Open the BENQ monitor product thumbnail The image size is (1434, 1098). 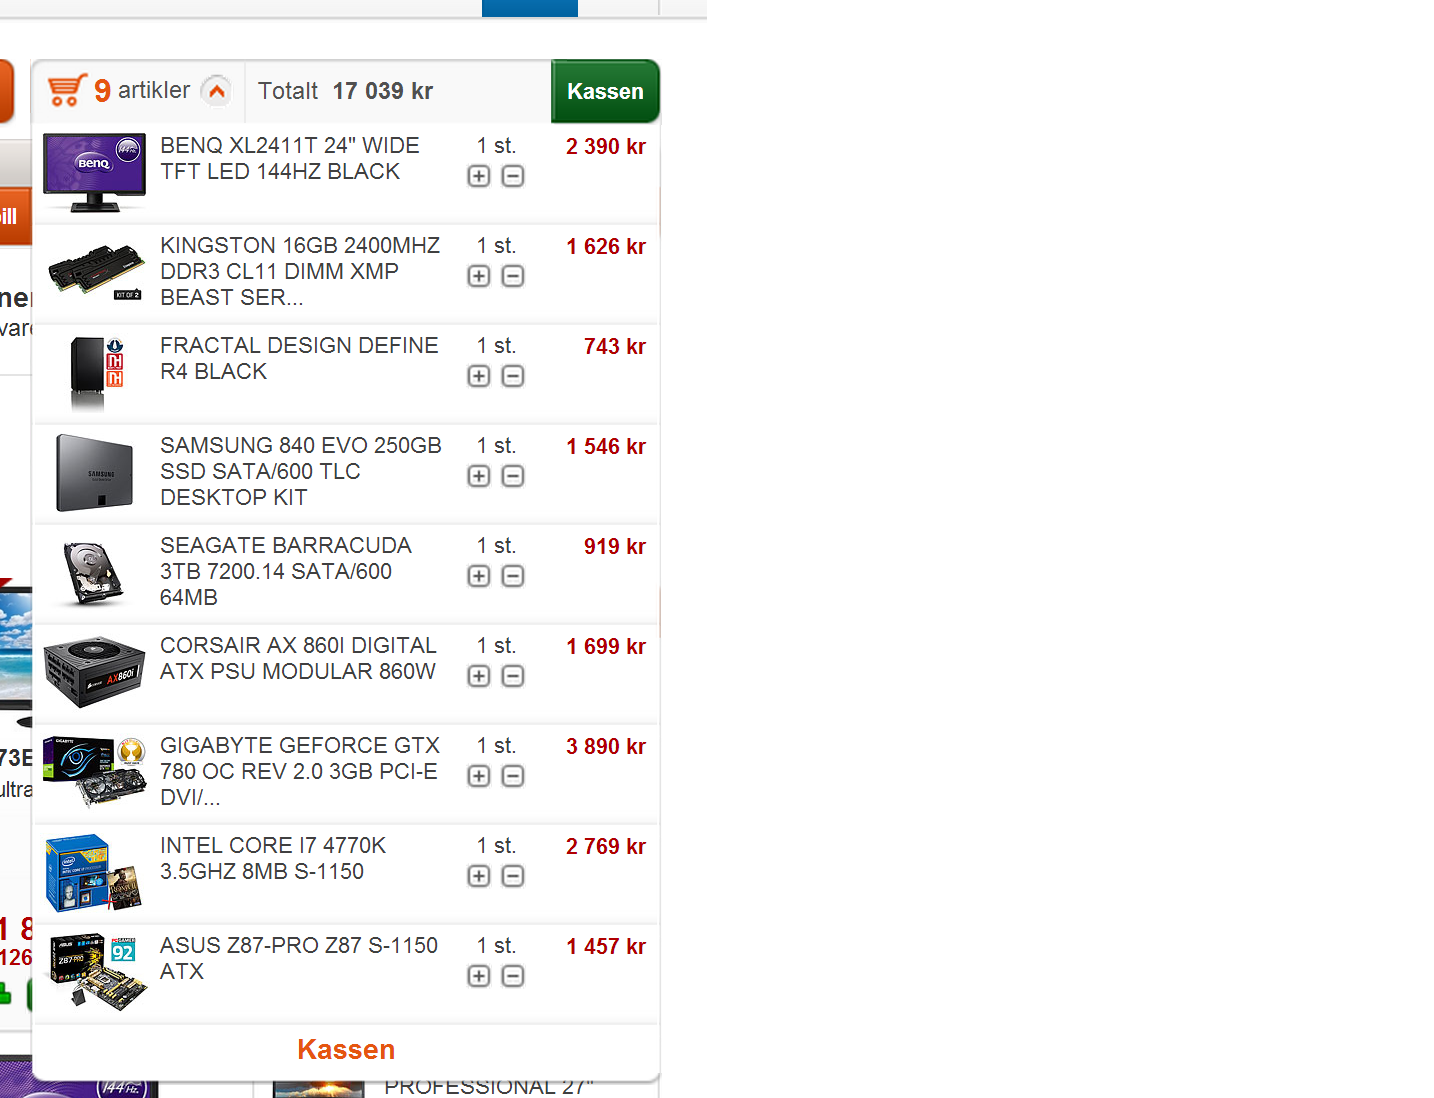click(x=95, y=173)
